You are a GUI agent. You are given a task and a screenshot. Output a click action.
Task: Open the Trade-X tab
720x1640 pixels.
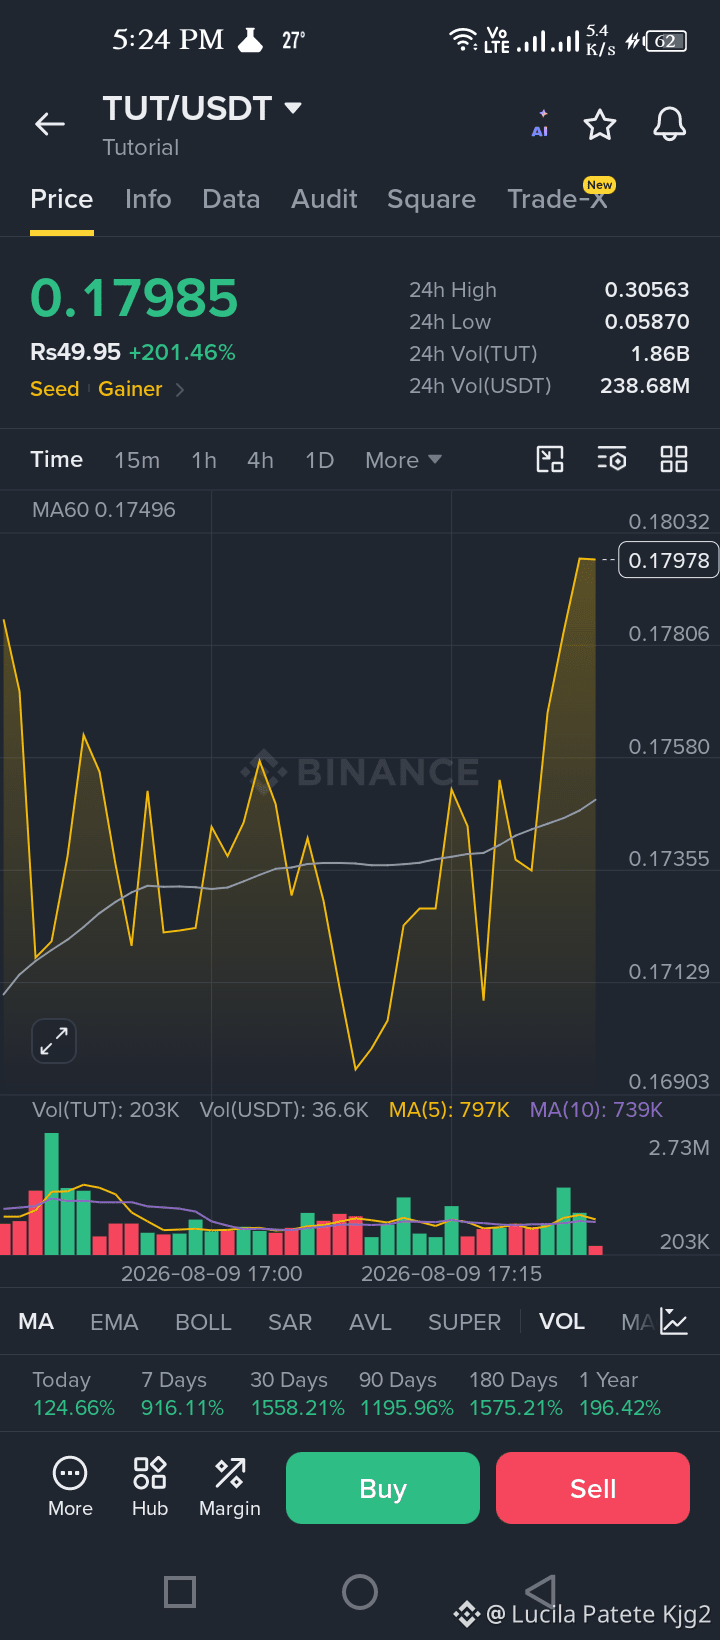coord(557,199)
